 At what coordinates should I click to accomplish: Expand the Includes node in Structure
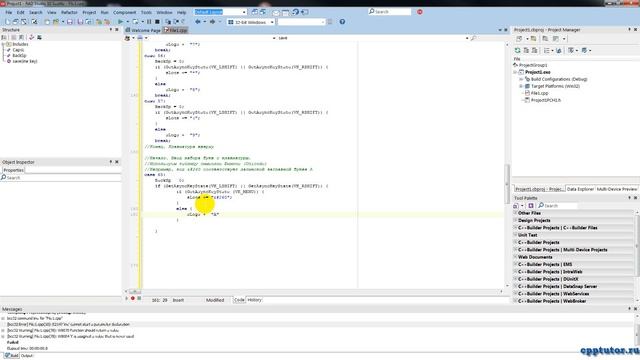[3, 44]
